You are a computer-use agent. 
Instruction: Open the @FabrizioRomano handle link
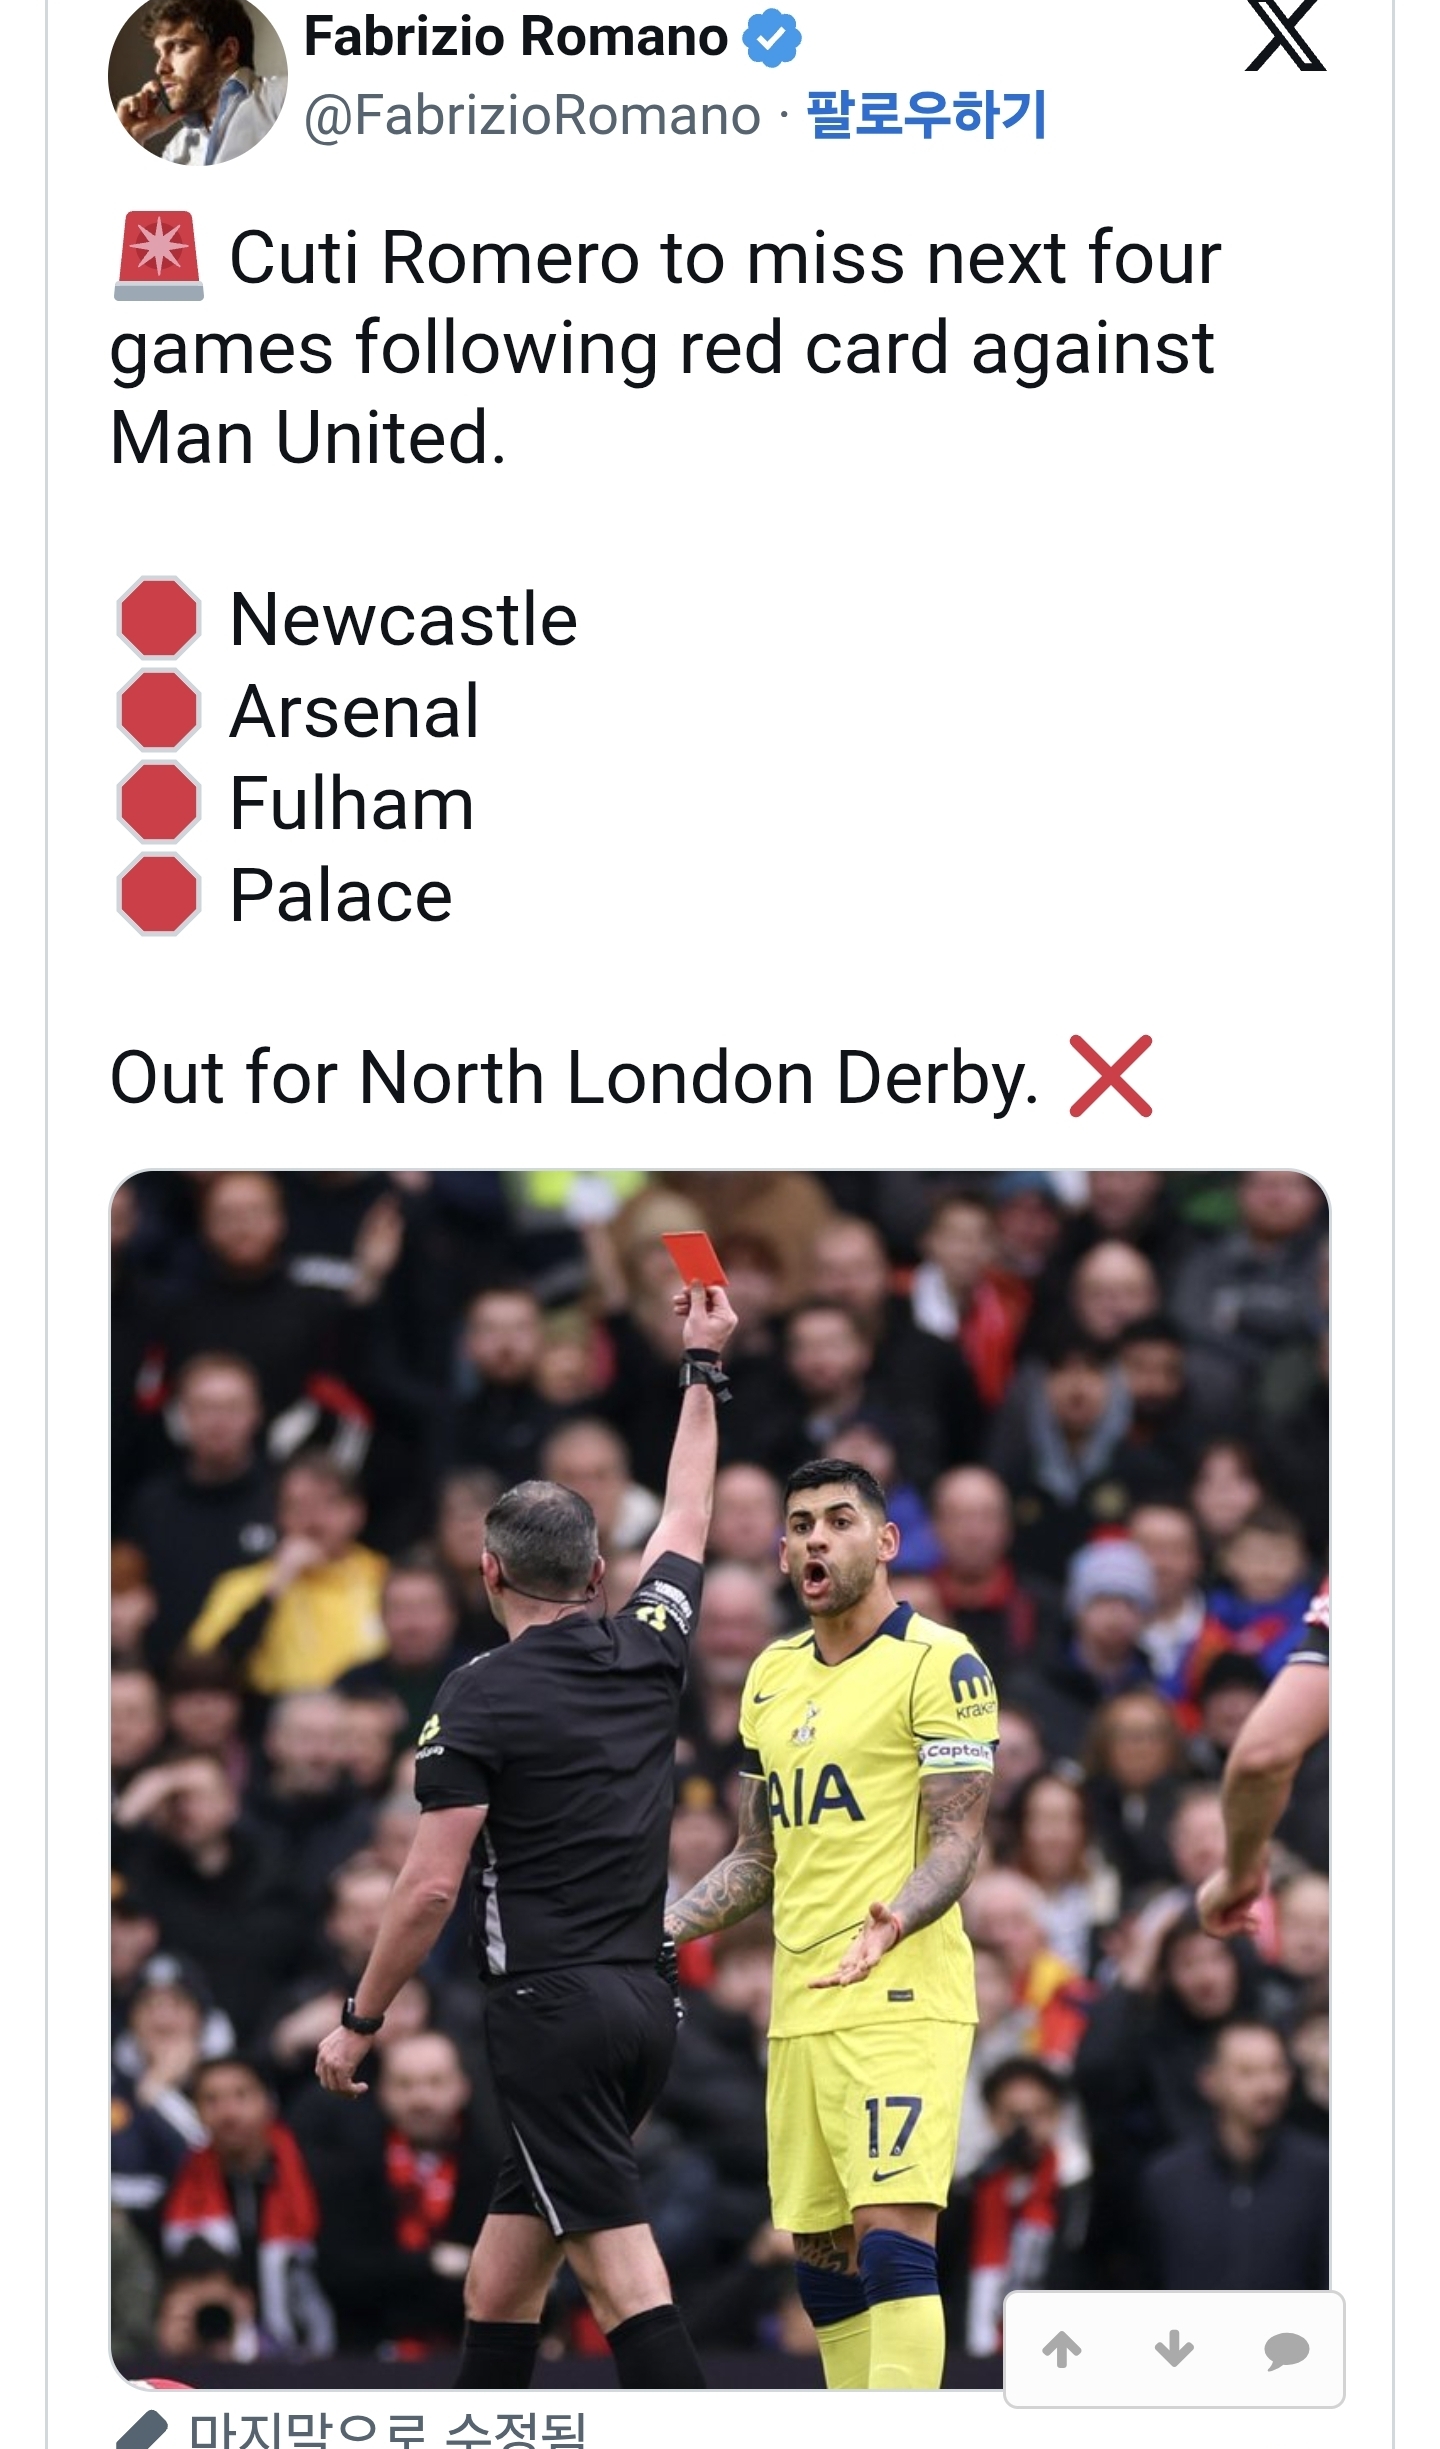coord(532,115)
